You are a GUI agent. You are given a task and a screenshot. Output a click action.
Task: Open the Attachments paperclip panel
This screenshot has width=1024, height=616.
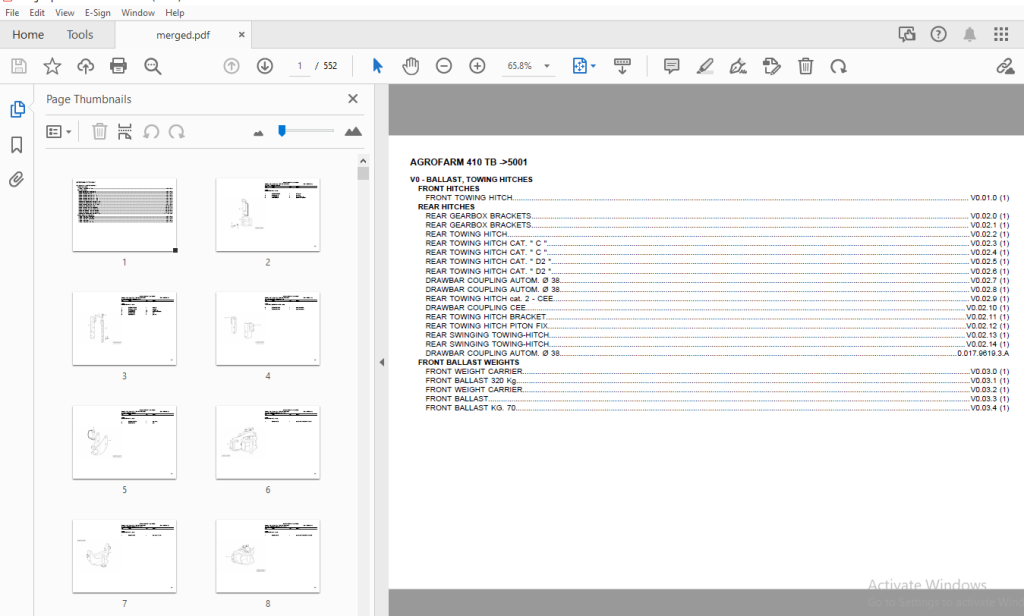click(16, 179)
